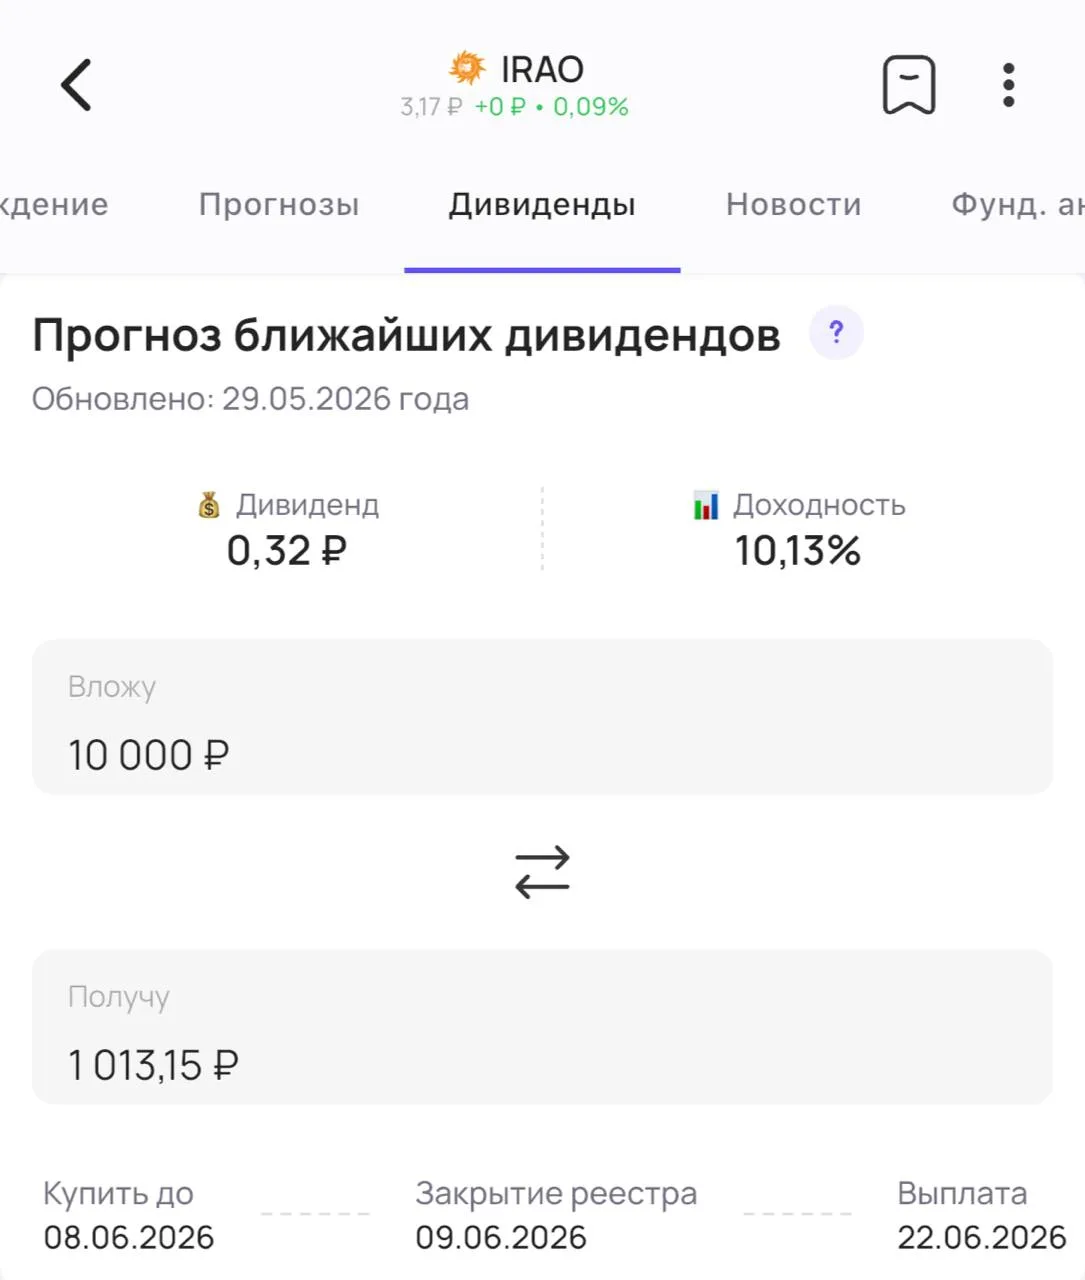The width and height of the screenshot is (1085, 1280).
Task: Switch to the Новости tab
Action: [x=793, y=204]
